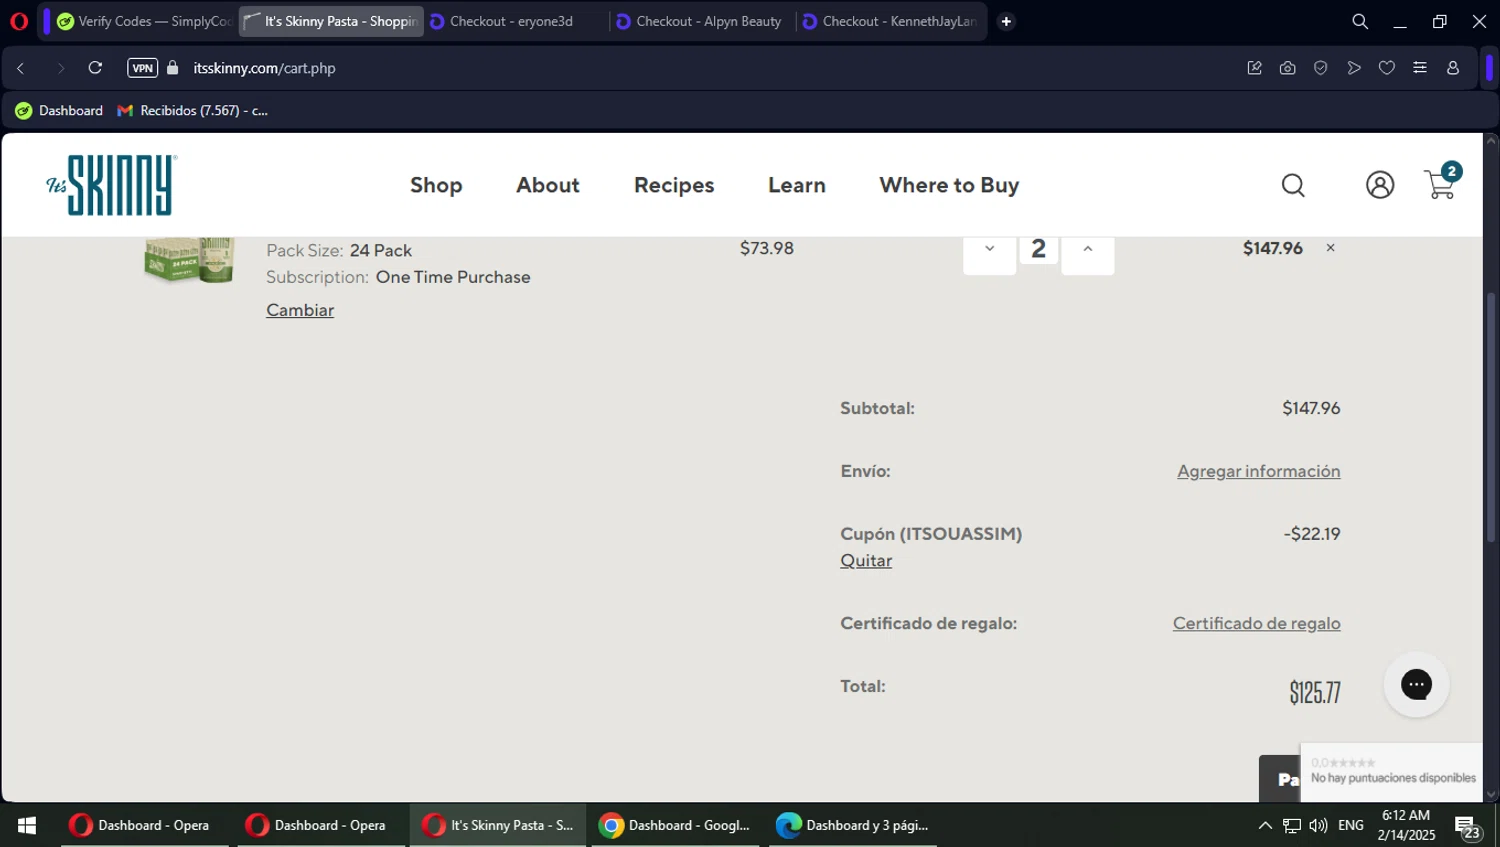Open the chat bubble widget
Image resolution: width=1500 pixels, height=847 pixels.
pos(1416,684)
